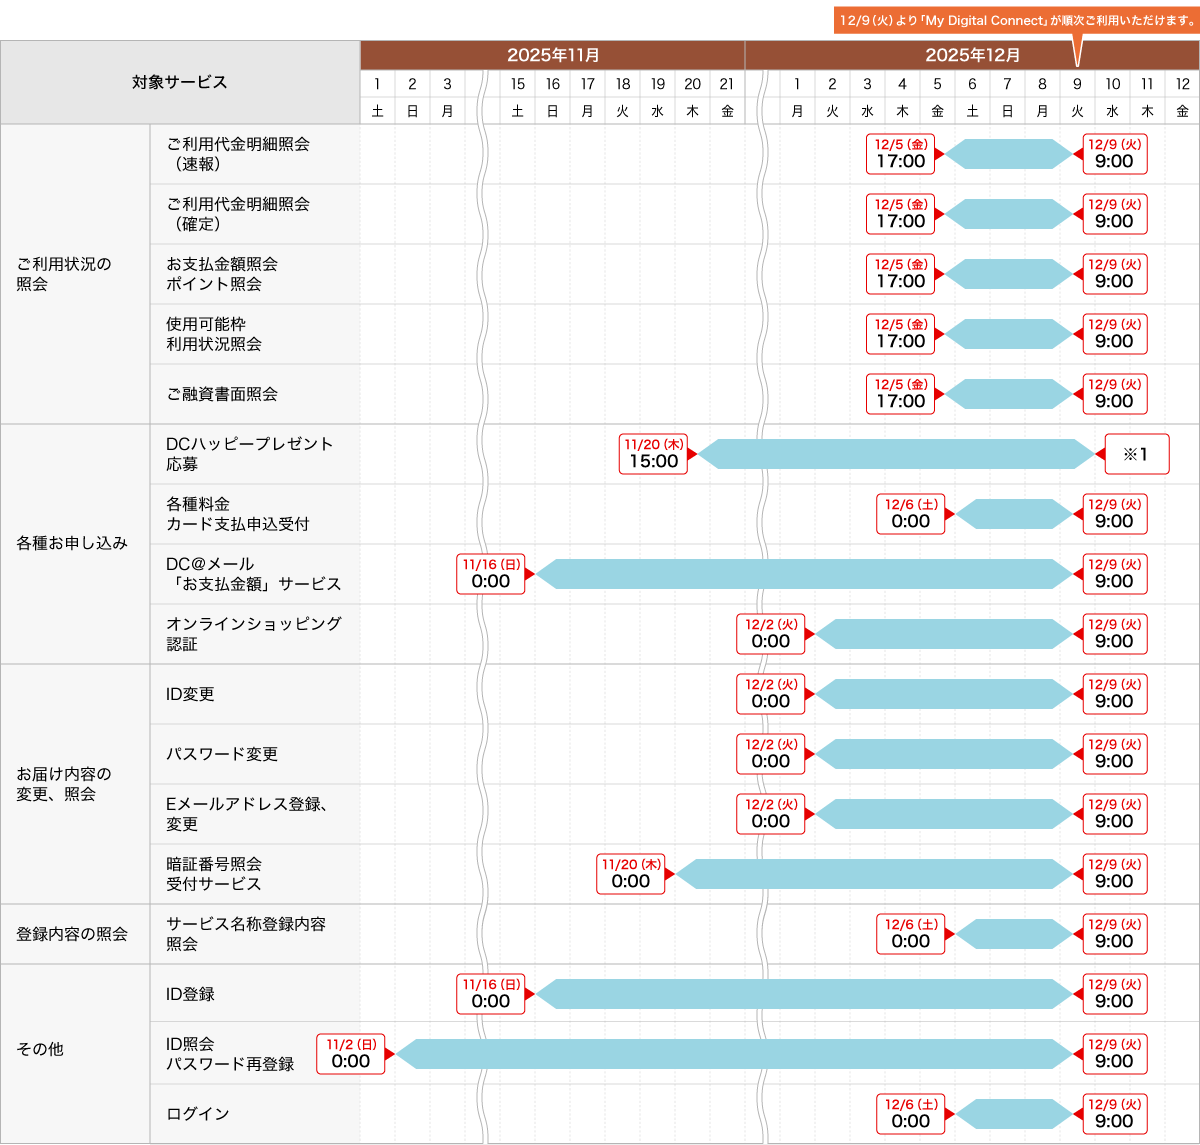The height and width of the screenshot is (1145, 1200).
Task: Click the blue suspension bar for DCハッピープレゼント応募
Action: tap(896, 454)
